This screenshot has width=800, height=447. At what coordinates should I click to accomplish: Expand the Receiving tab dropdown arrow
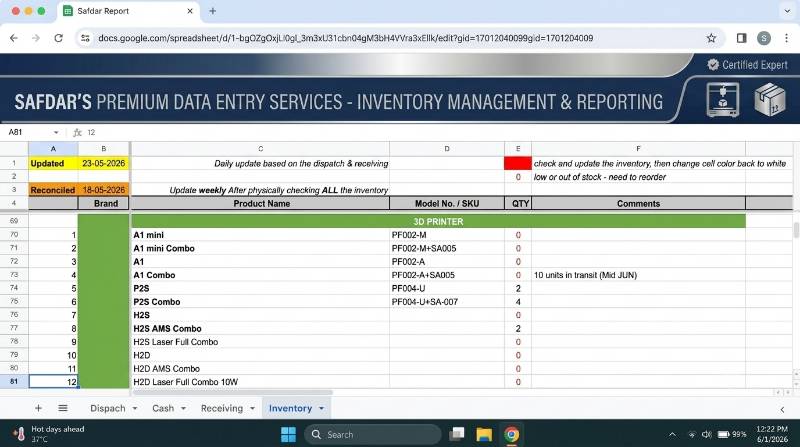253,409
